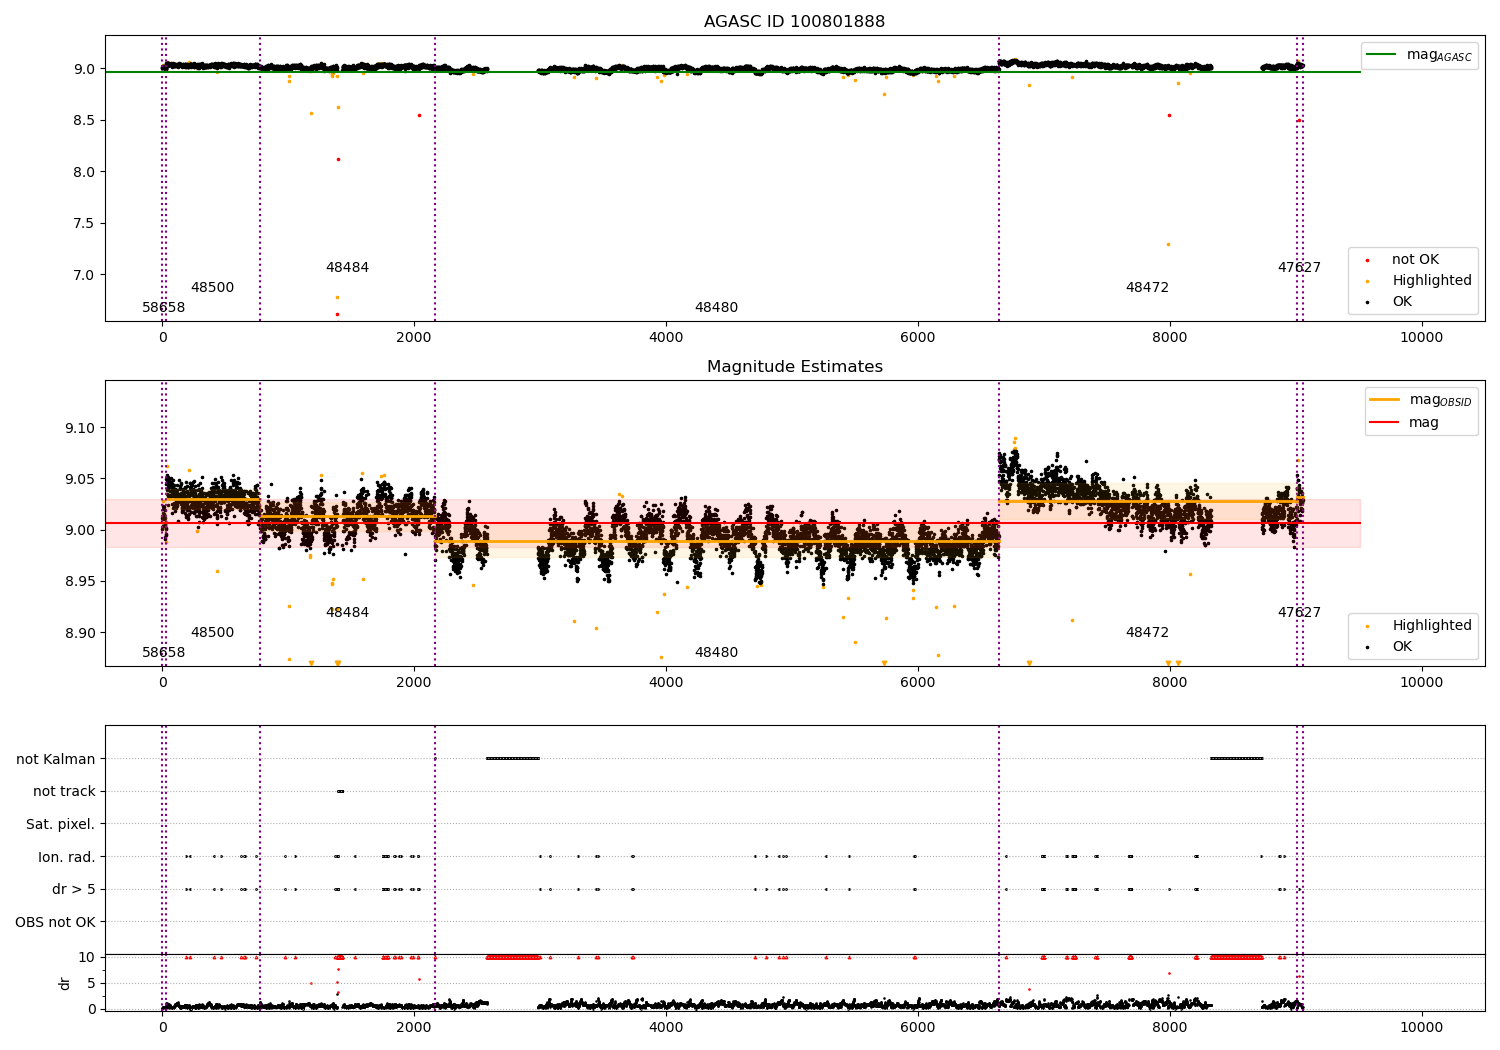Click the 'OBS not OK' row label
Image resolution: width=1500 pixels, height=1050 pixels.
(x=55, y=922)
